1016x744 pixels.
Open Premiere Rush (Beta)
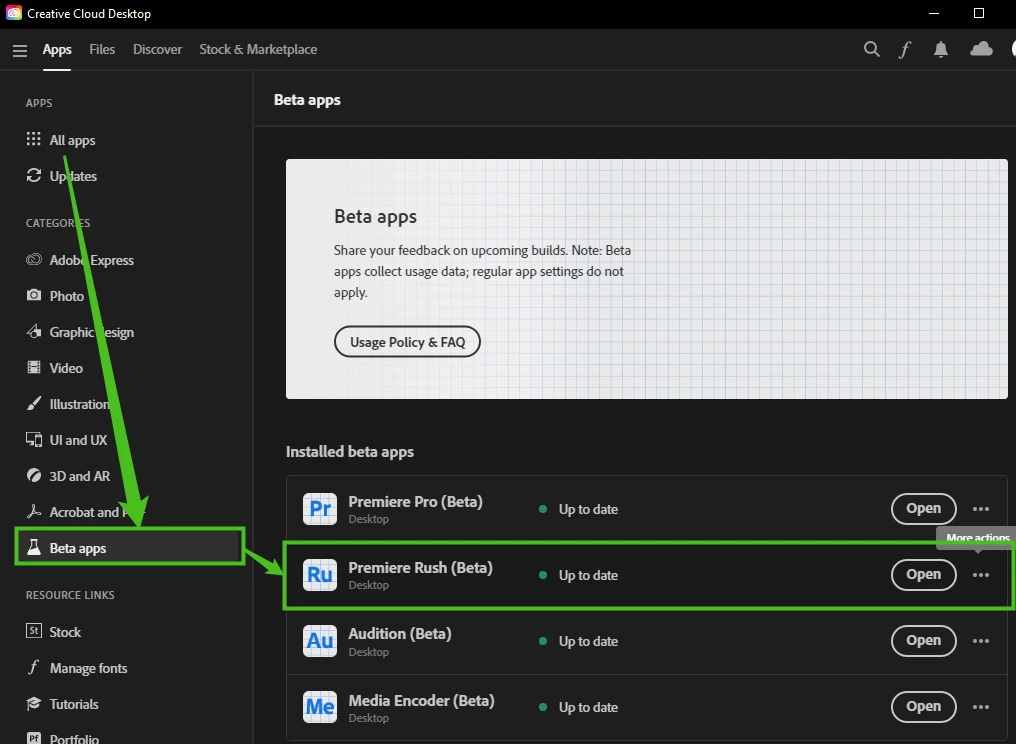pos(923,575)
